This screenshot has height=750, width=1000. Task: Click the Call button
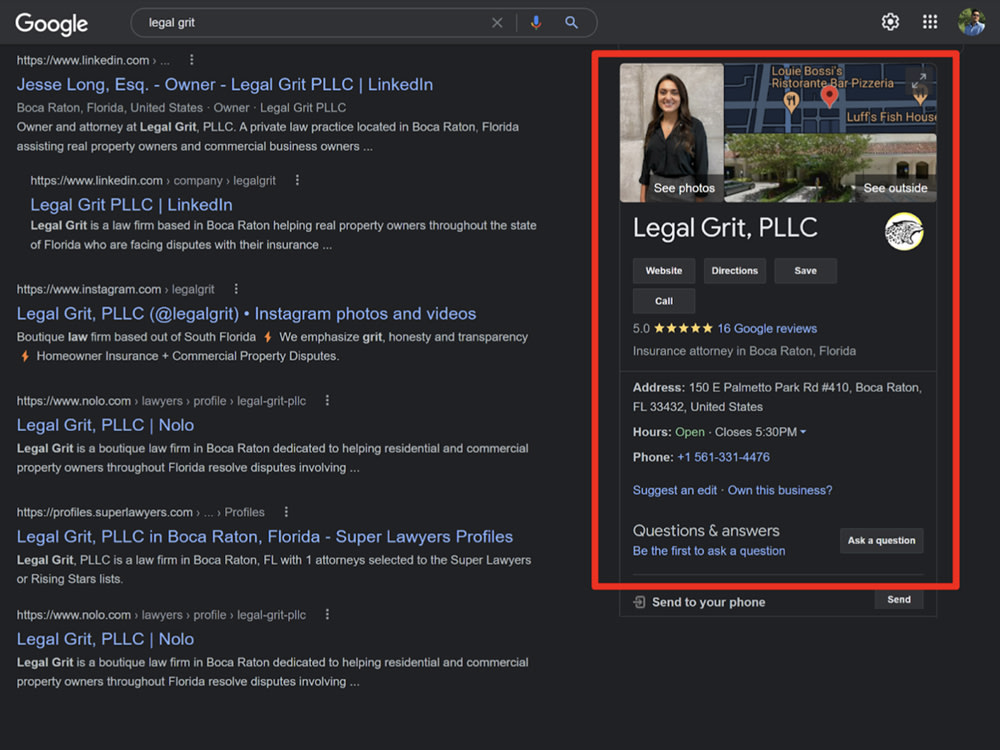[x=664, y=301]
